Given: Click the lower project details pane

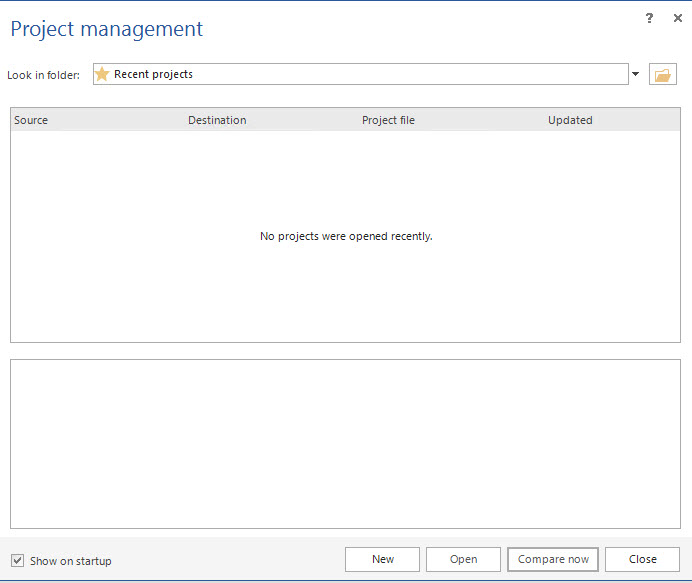Looking at the screenshot, I should [345, 443].
